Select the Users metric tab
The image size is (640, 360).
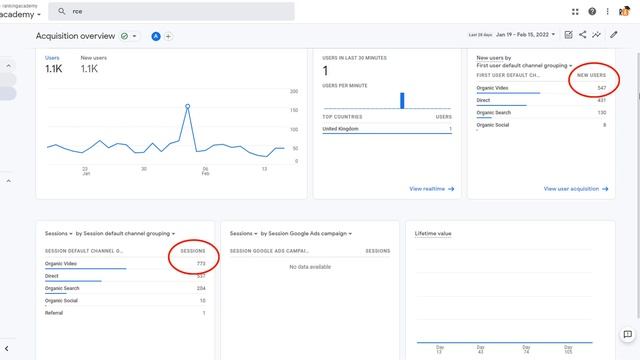(x=53, y=64)
